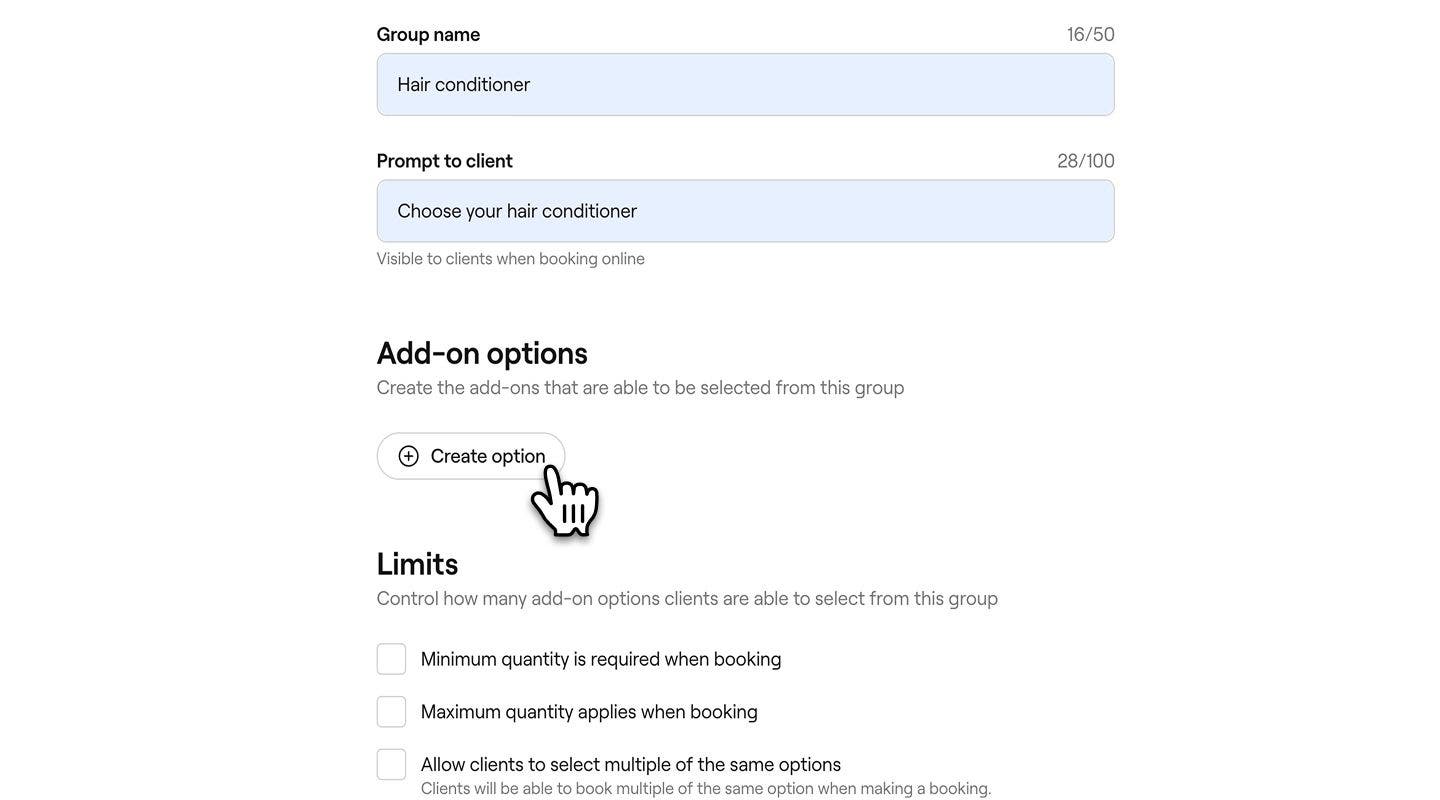Click the Prompt to client label
The image size is (1440, 800).
(x=445, y=161)
